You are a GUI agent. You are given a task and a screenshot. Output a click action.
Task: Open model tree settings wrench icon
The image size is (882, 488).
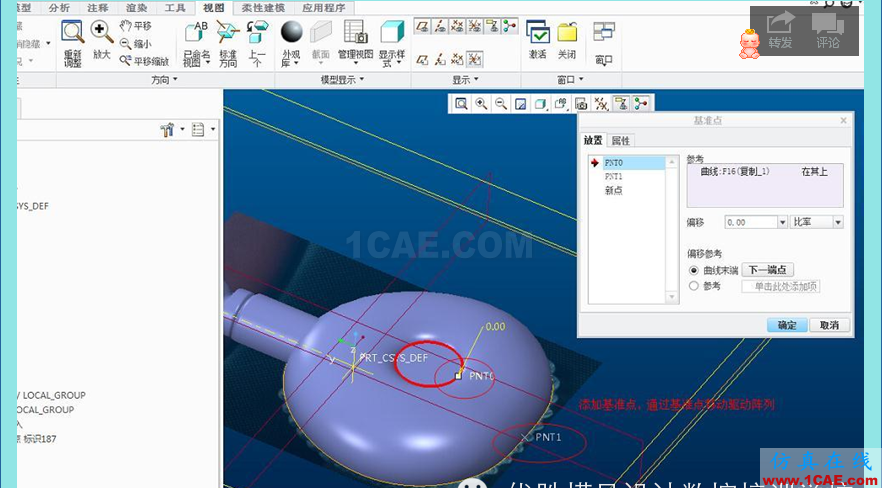pos(167,129)
